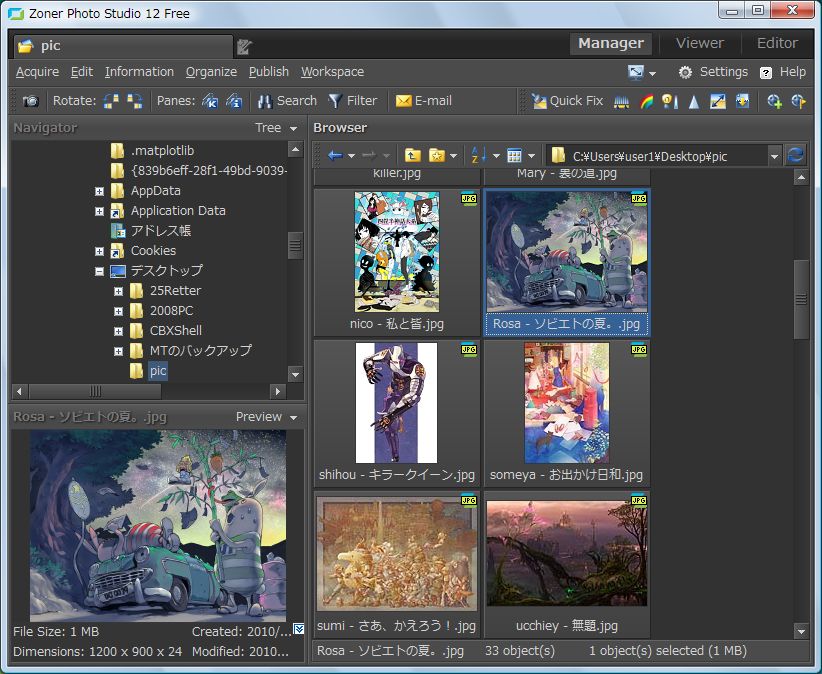Screen dimensions: 822x674
Task: Apply Quick Fix to the photo
Action: click(567, 101)
